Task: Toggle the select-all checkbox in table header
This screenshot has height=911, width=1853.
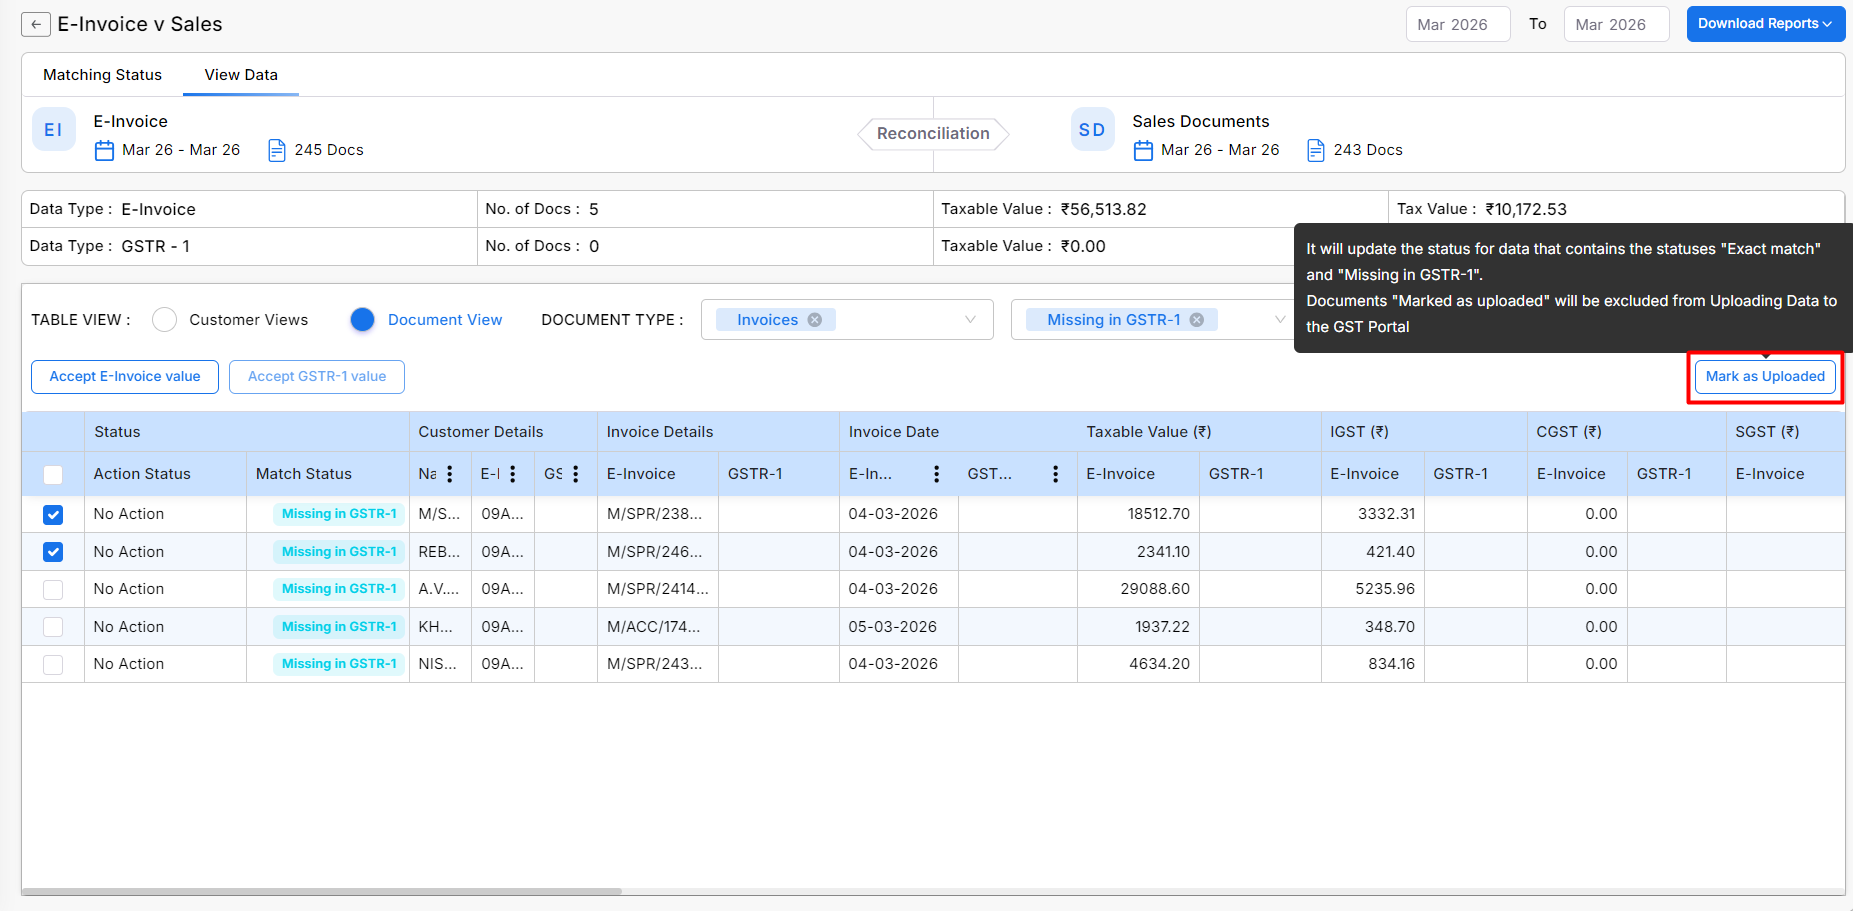Action: (x=53, y=475)
